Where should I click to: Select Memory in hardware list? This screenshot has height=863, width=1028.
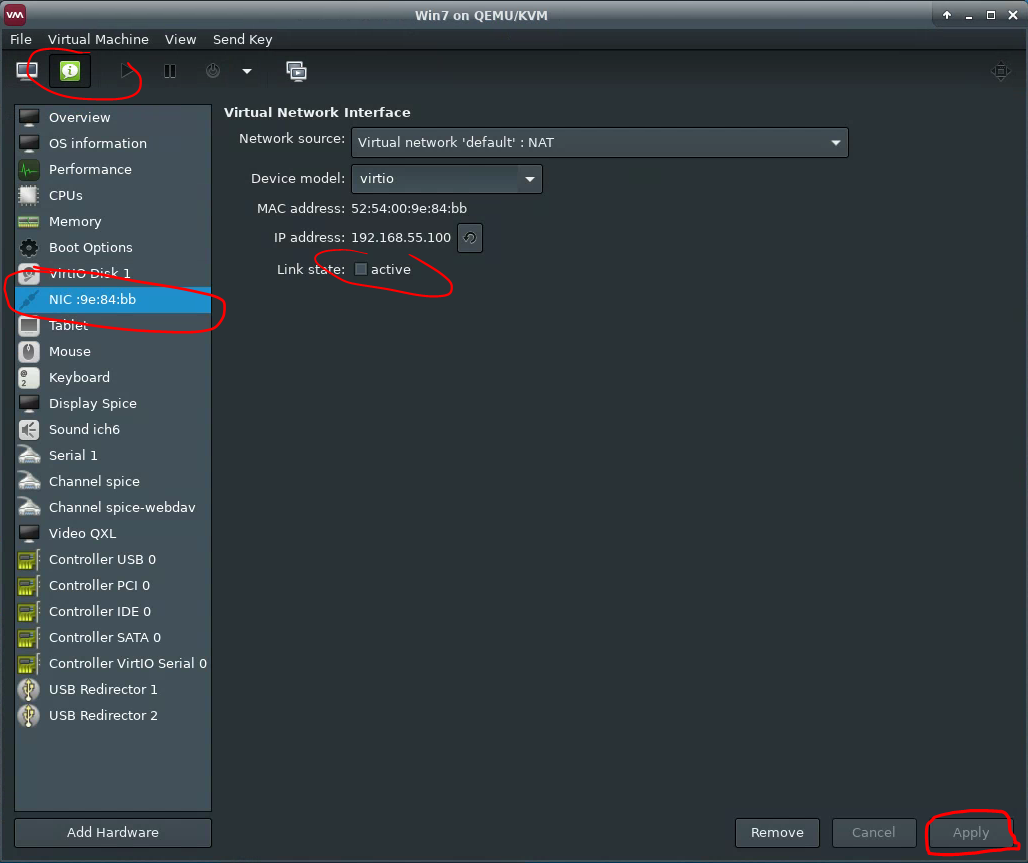pyautogui.click(x=113, y=222)
